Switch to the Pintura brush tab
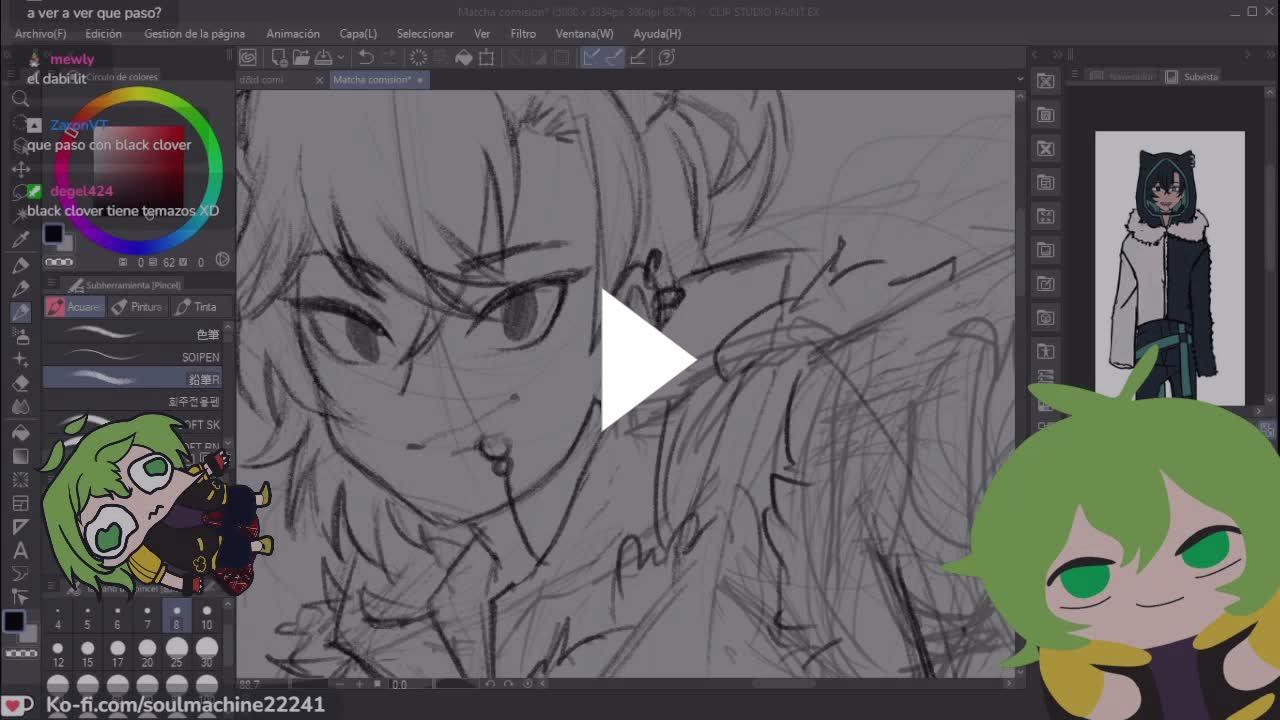The height and width of the screenshot is (720, 1280). click(137, 307)
